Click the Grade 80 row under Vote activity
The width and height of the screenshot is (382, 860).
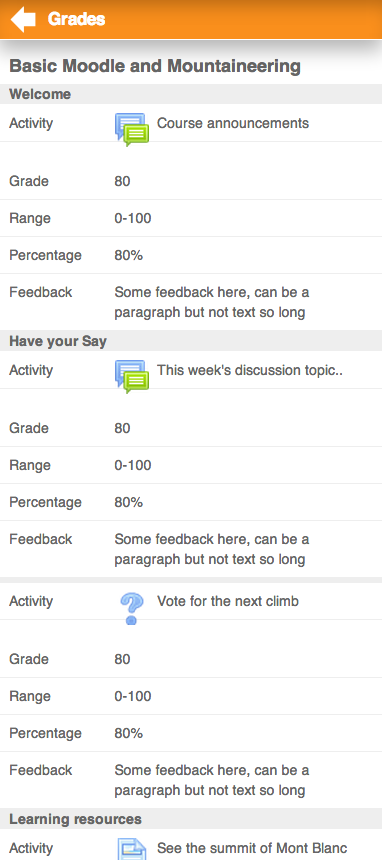(x=191, y=659)
